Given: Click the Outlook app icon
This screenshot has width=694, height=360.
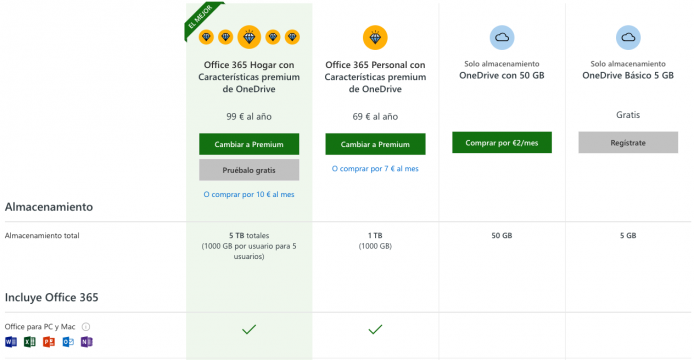Looking at the screenshot, I should coord(68,342).
